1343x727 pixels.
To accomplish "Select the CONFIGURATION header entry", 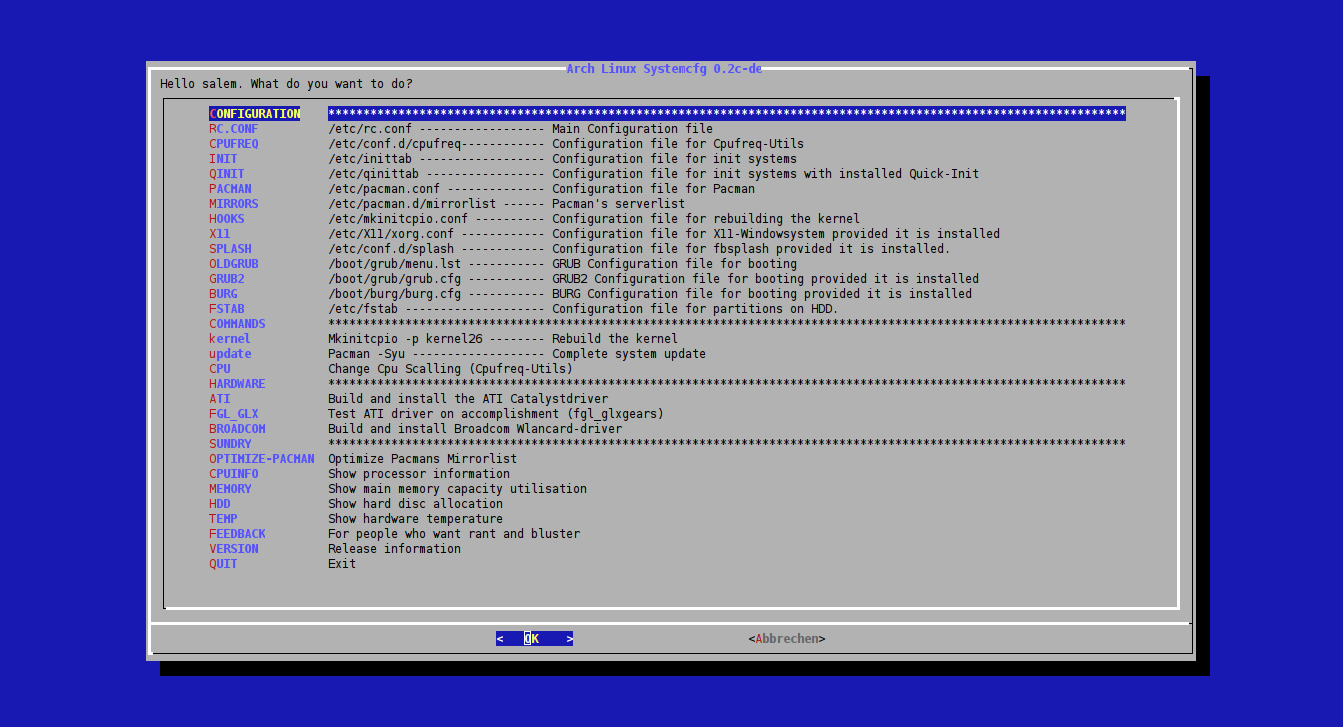I will 254,114.
